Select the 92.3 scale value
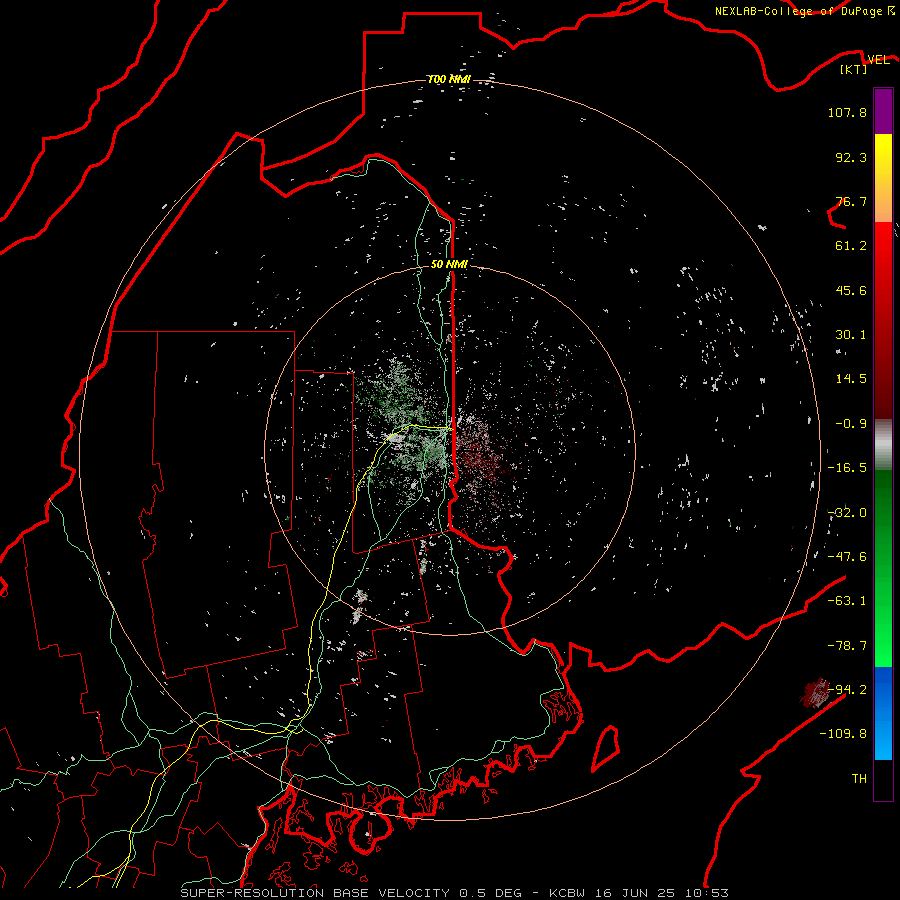Screen dimensions: 900x900 point(851,157)
